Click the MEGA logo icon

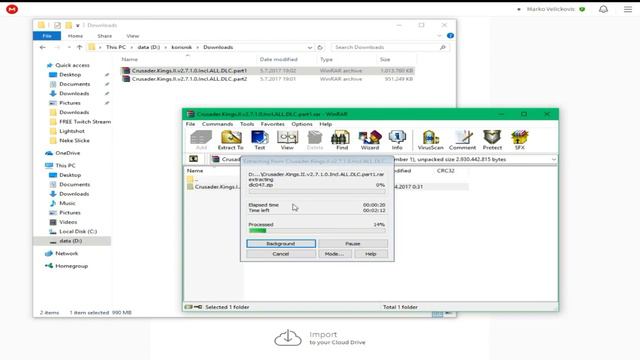pos(12,9)
